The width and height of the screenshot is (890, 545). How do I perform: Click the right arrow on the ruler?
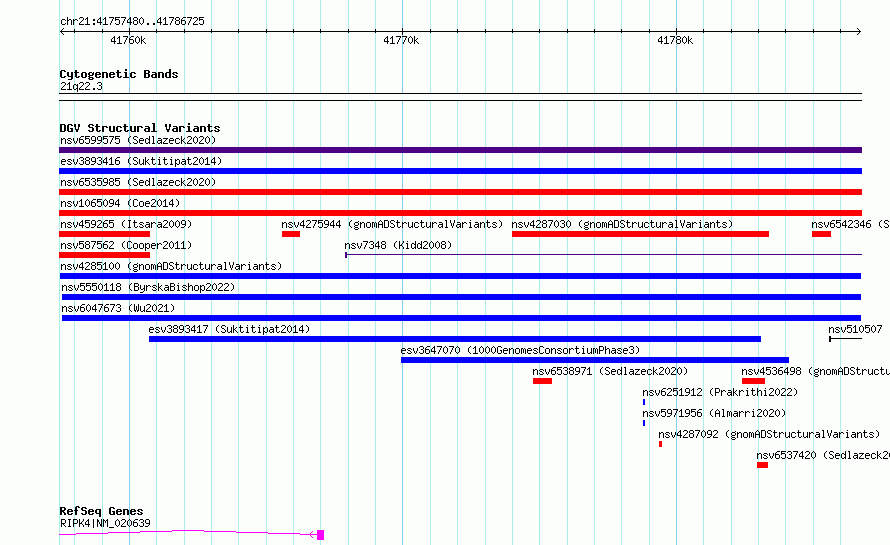[859, 32]
